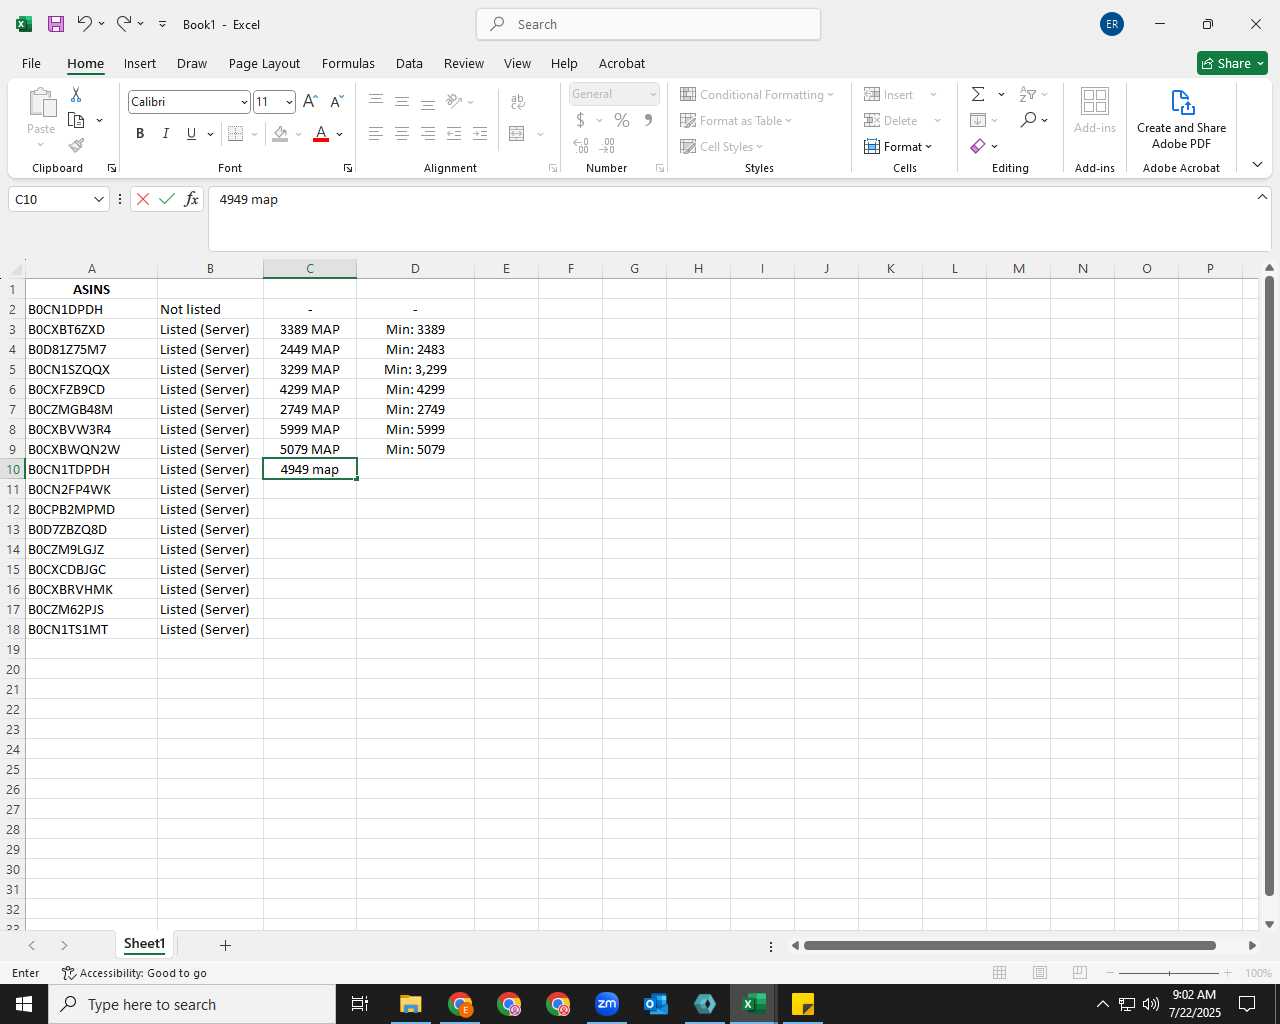Switch to Page Layout view in status bar

[1040, 973]
